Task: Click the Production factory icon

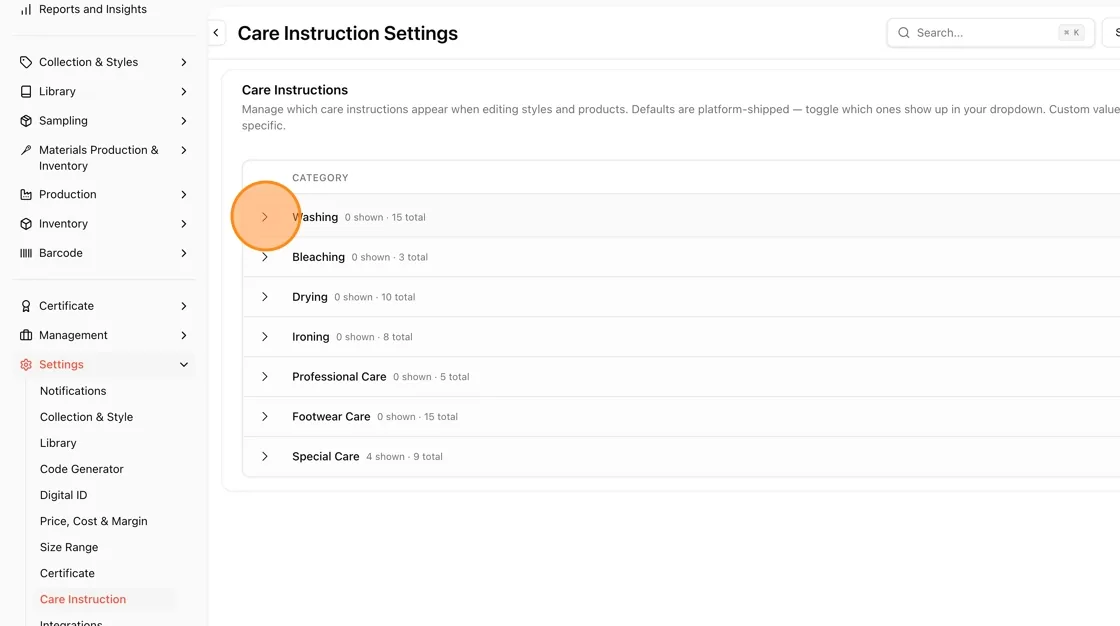Action: pos(26,194)
